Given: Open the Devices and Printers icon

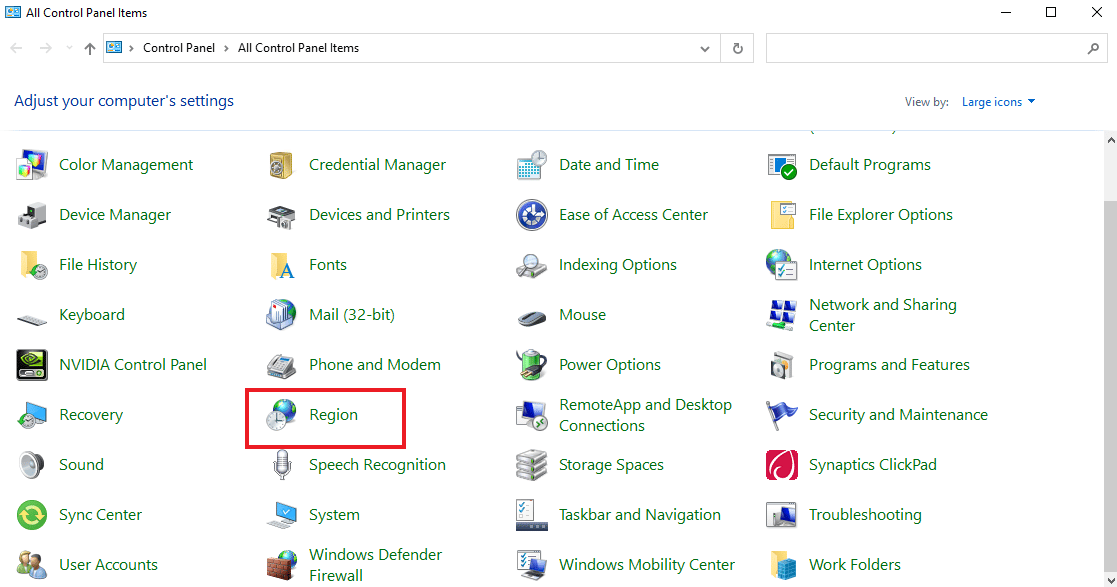Looking at the screenshot, I should click(281, 215).
